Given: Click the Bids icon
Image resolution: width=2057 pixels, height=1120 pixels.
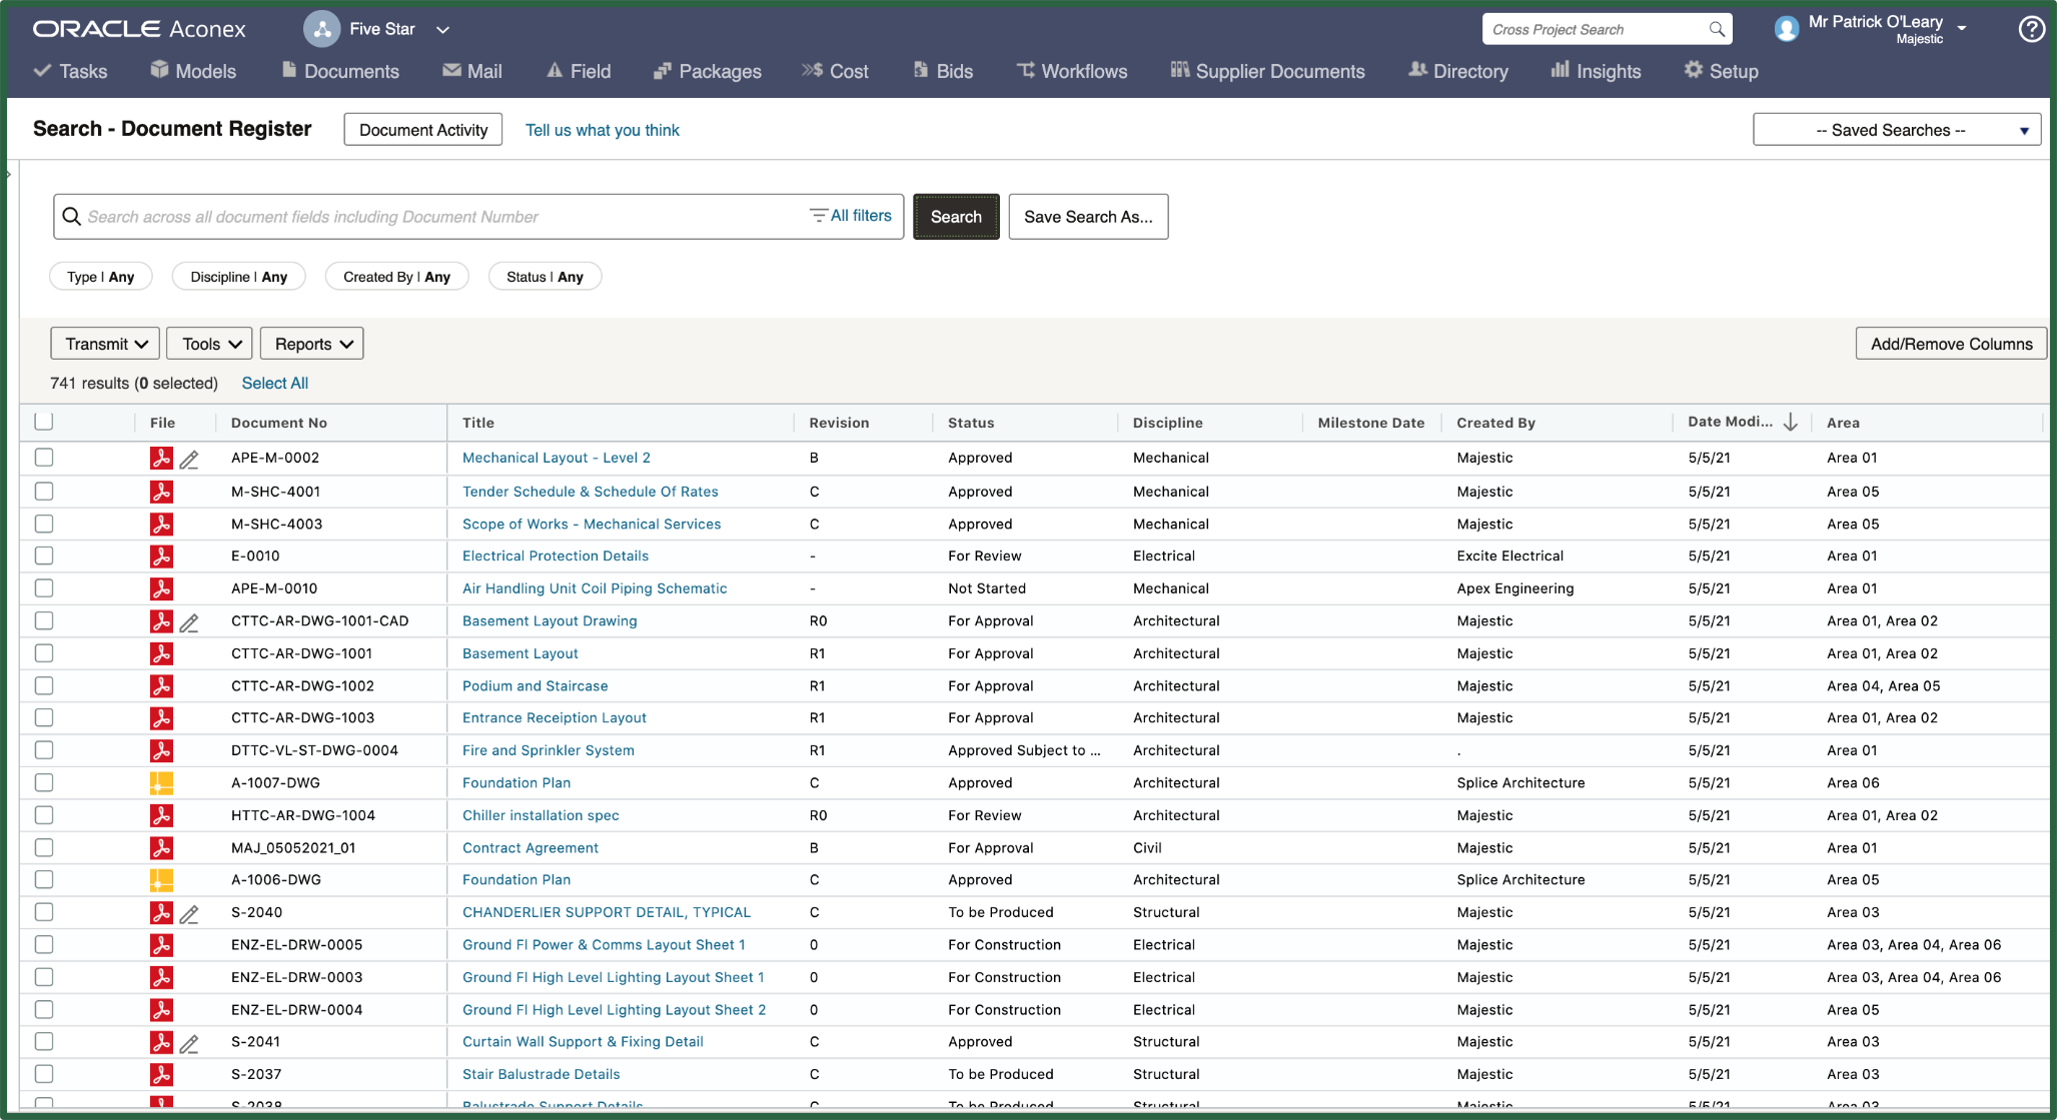Looking at the screenshot, I should click(919, 70).
